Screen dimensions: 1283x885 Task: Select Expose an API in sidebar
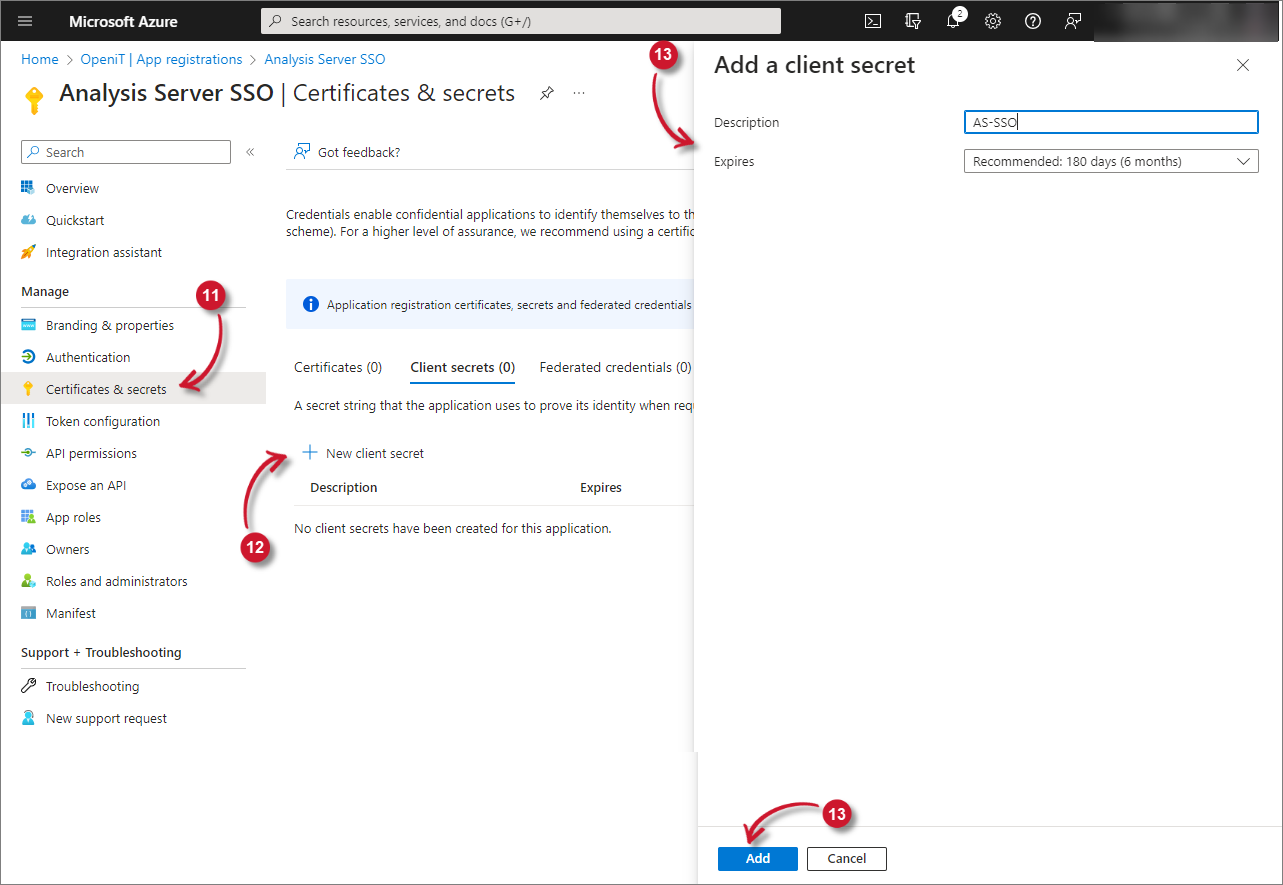click(x=88, y=485)
